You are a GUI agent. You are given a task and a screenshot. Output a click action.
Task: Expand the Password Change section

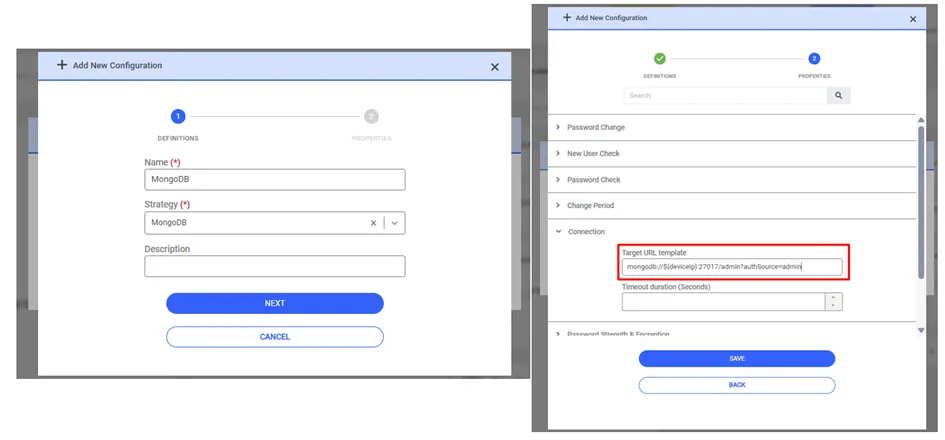[x=732, y=127]
